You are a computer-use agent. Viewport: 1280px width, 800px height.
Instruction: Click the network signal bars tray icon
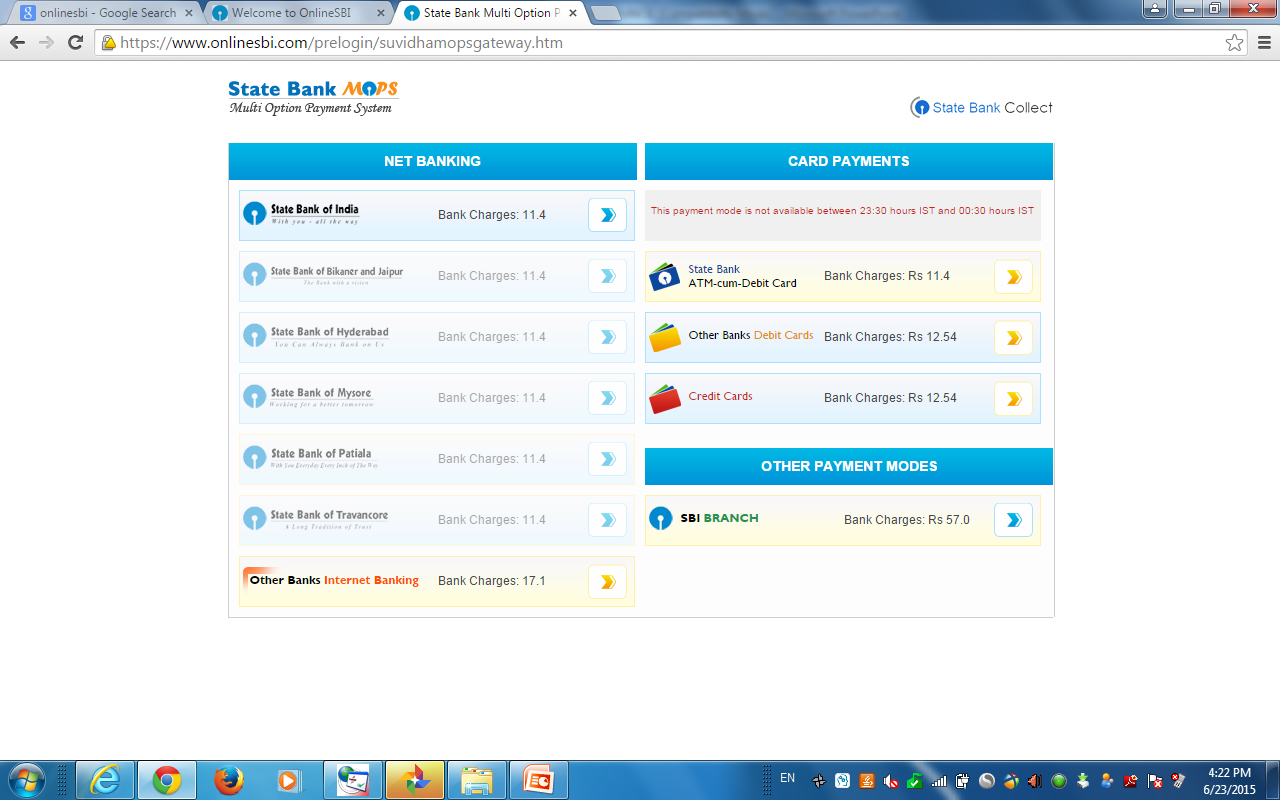click(x=939, y=781)
